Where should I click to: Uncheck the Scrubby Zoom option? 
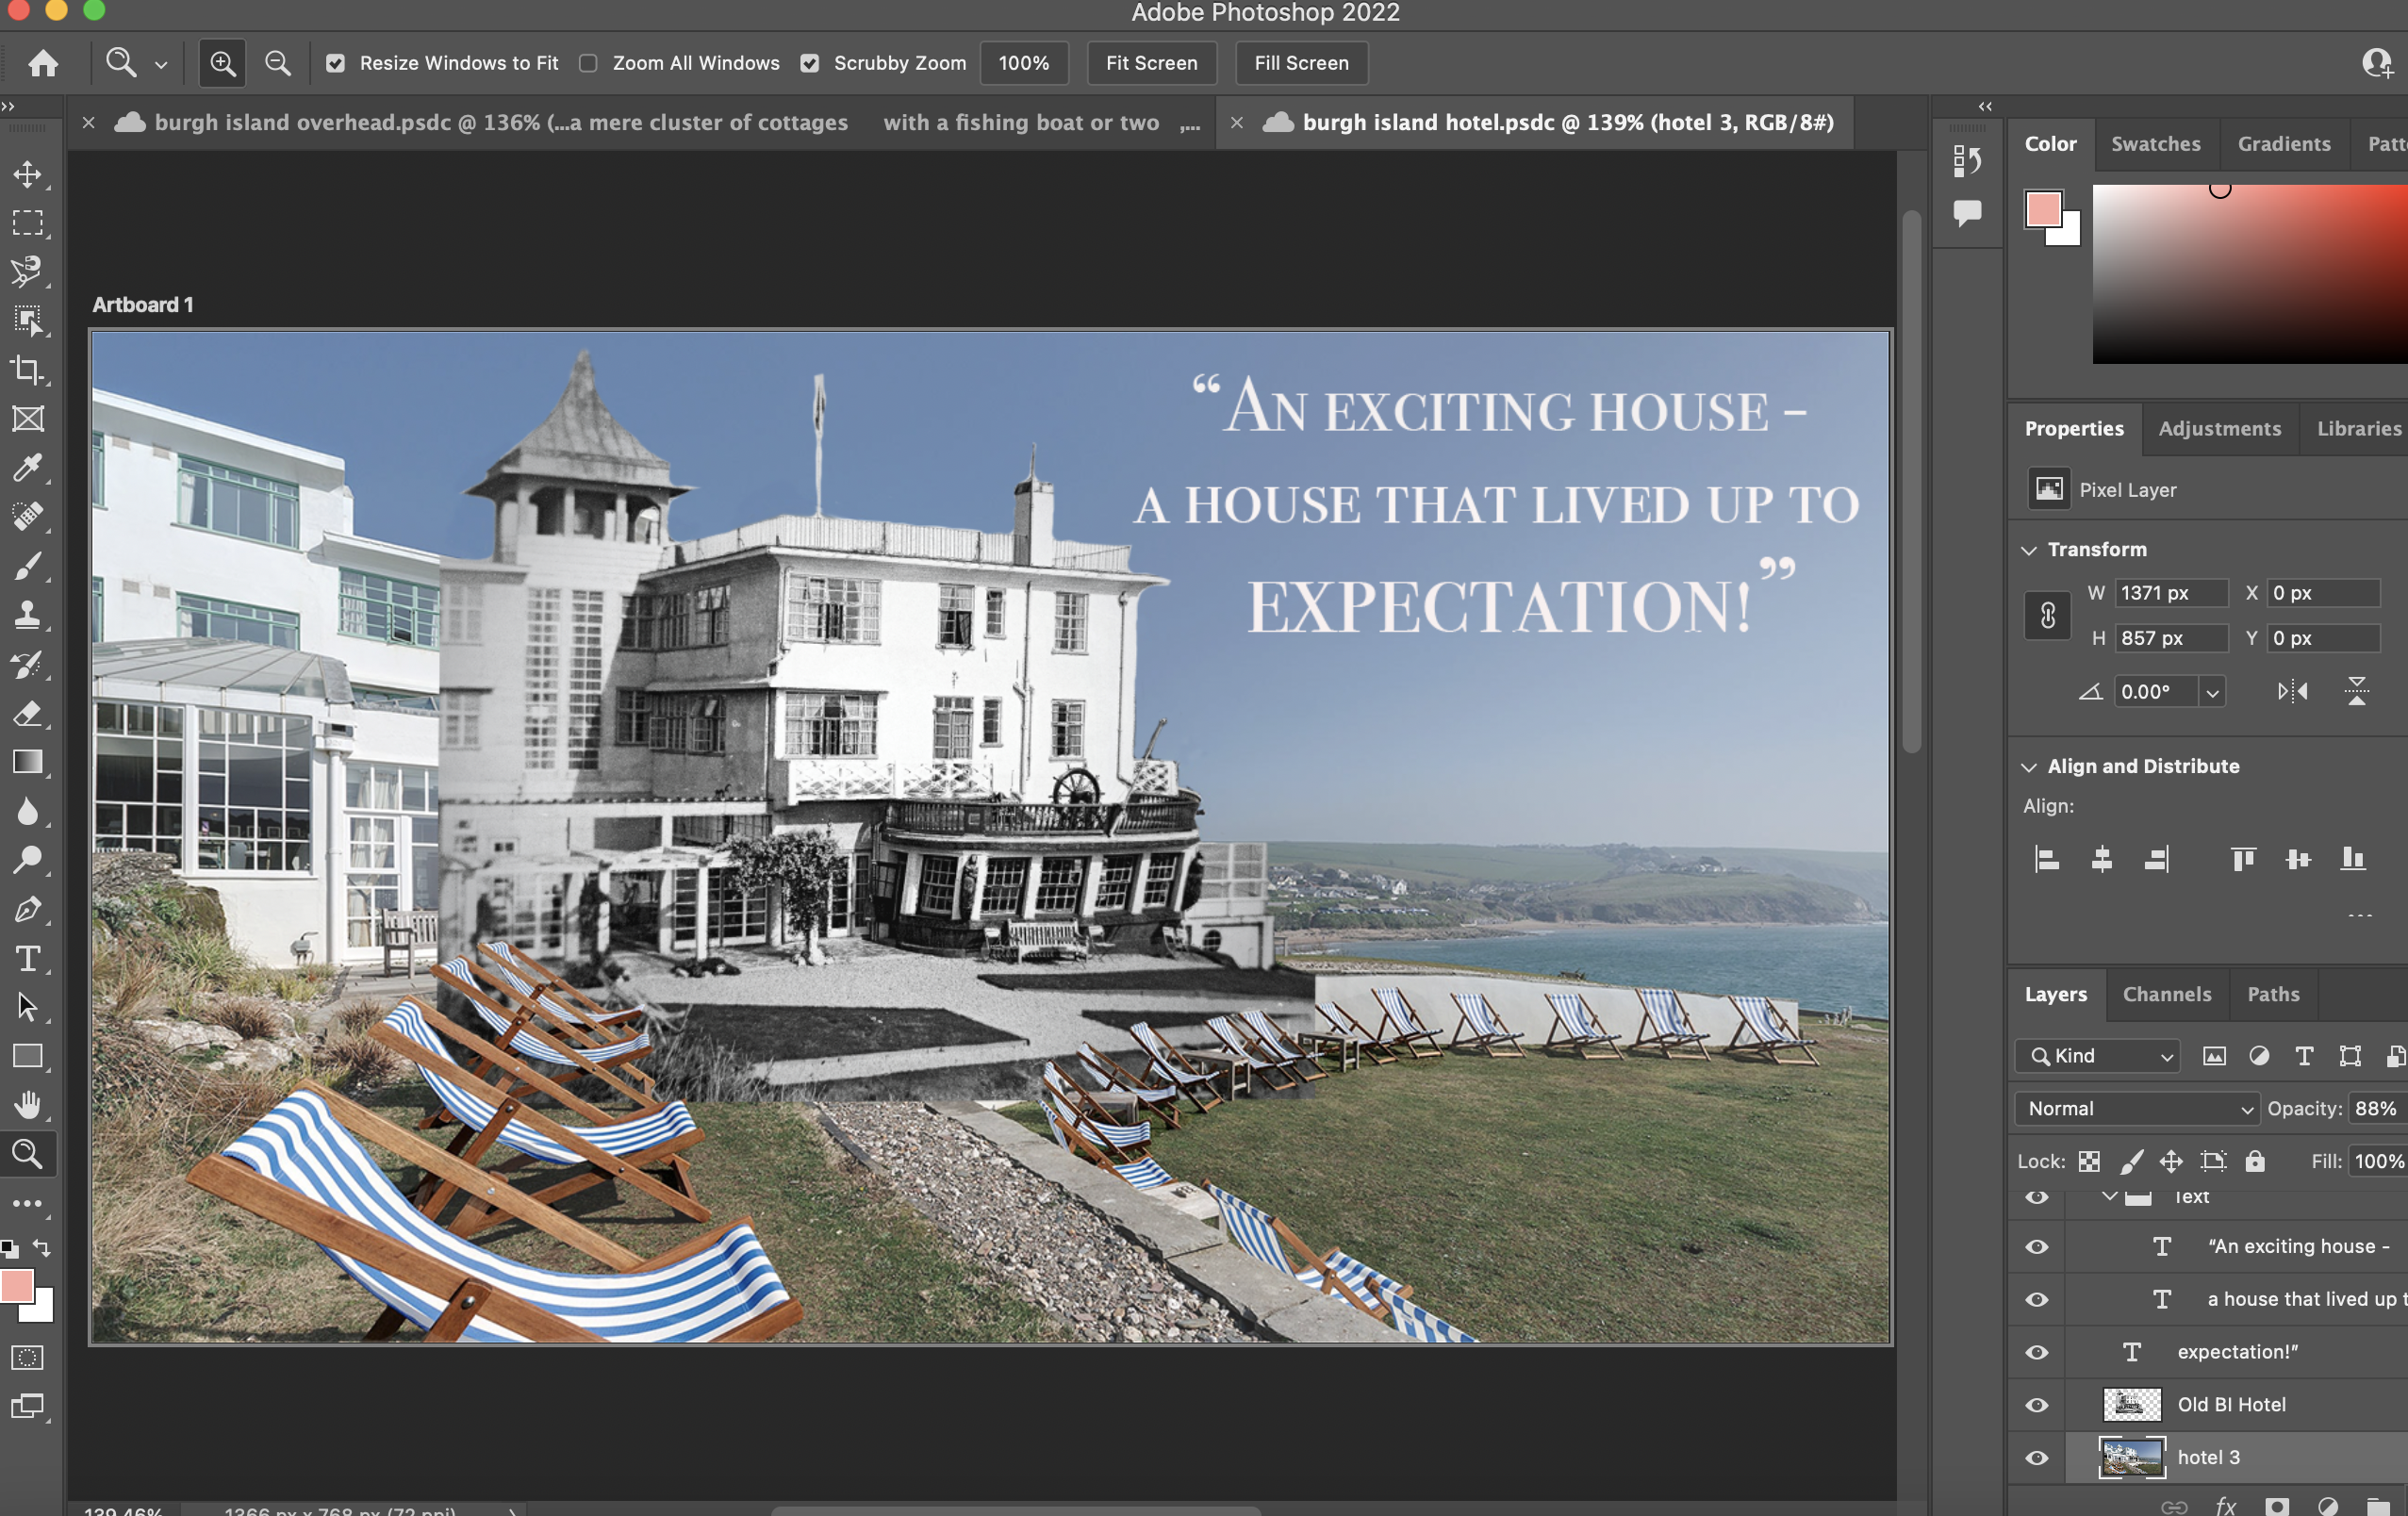point(810,63)
